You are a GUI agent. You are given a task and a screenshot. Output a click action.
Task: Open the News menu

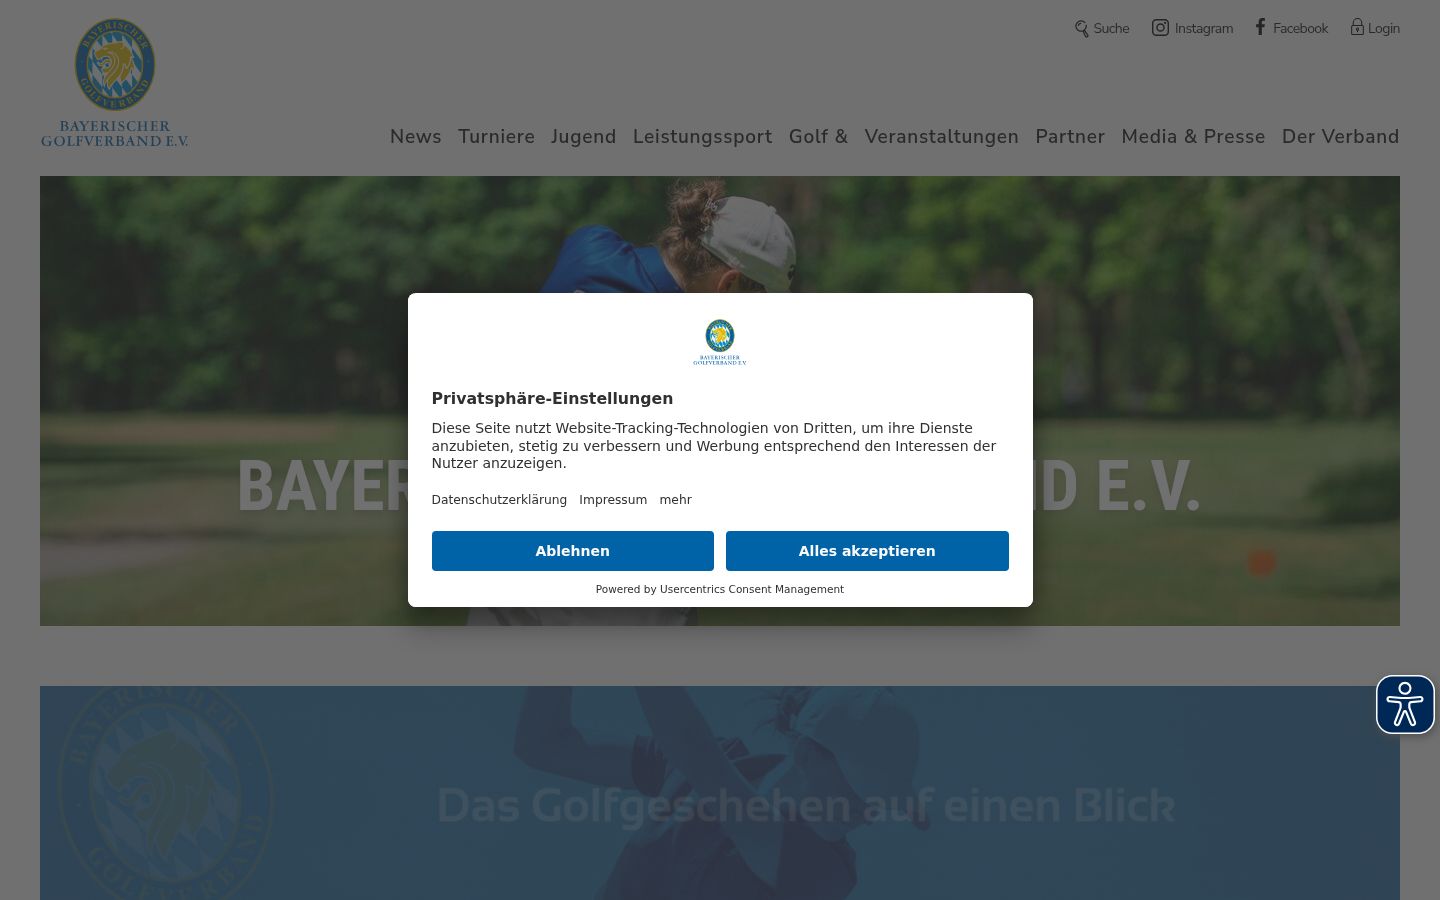point(416,137)
